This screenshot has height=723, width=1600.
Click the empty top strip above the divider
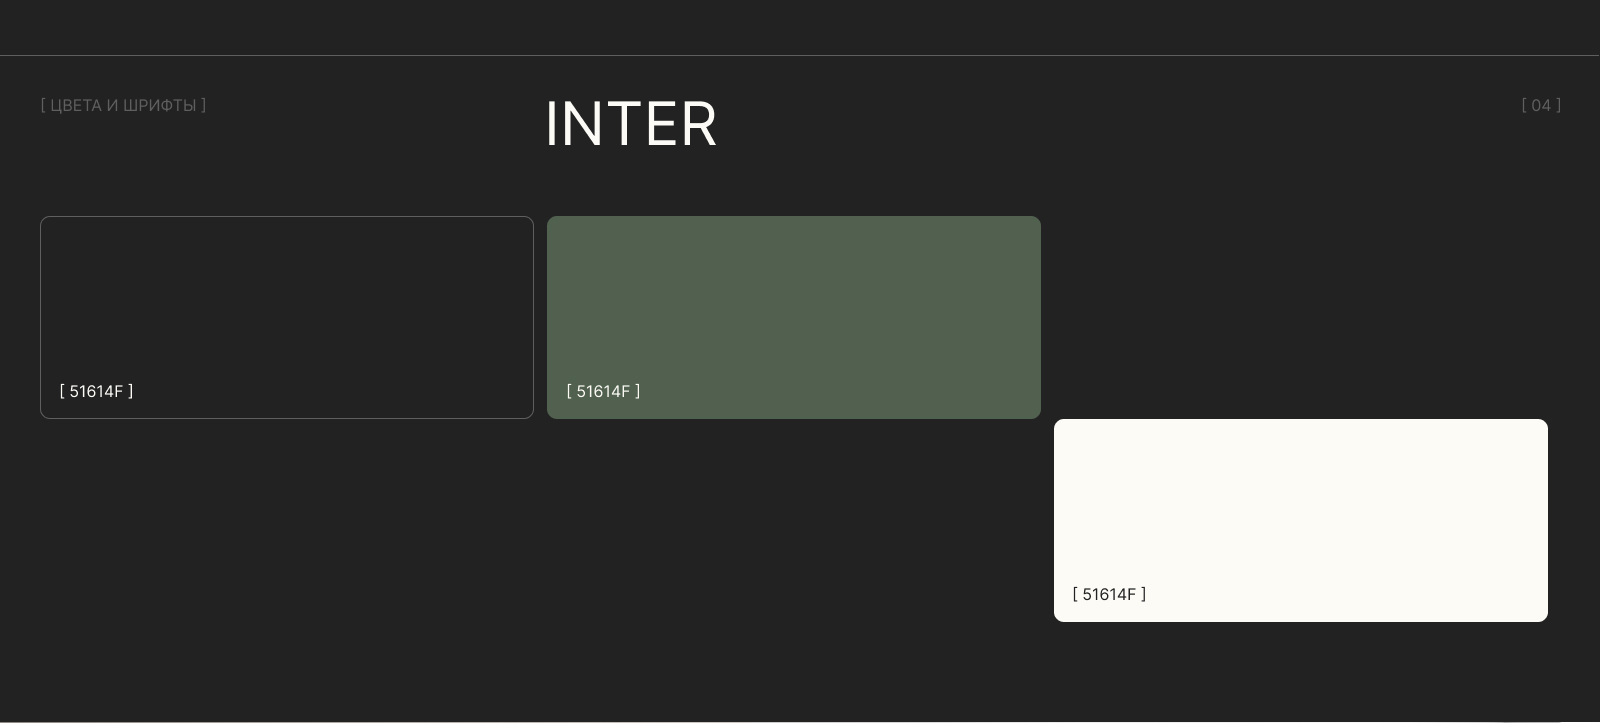pyautogui.click(x=800, y=27)
